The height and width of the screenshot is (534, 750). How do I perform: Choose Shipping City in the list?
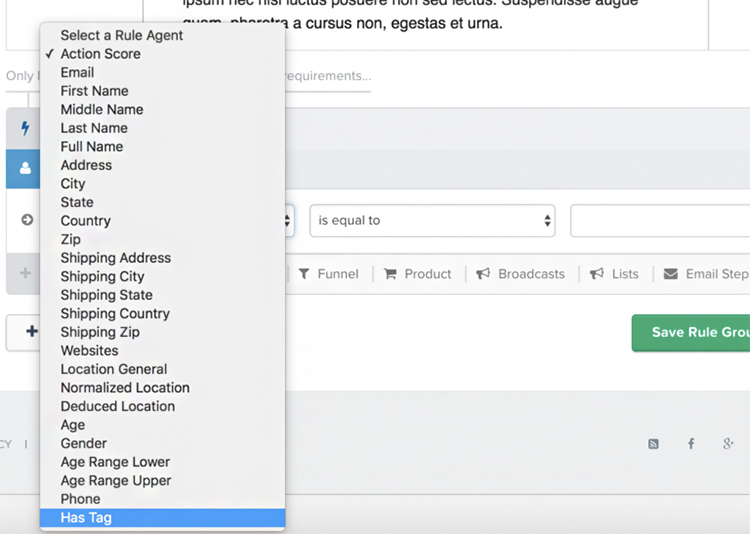tap(163, 277)
